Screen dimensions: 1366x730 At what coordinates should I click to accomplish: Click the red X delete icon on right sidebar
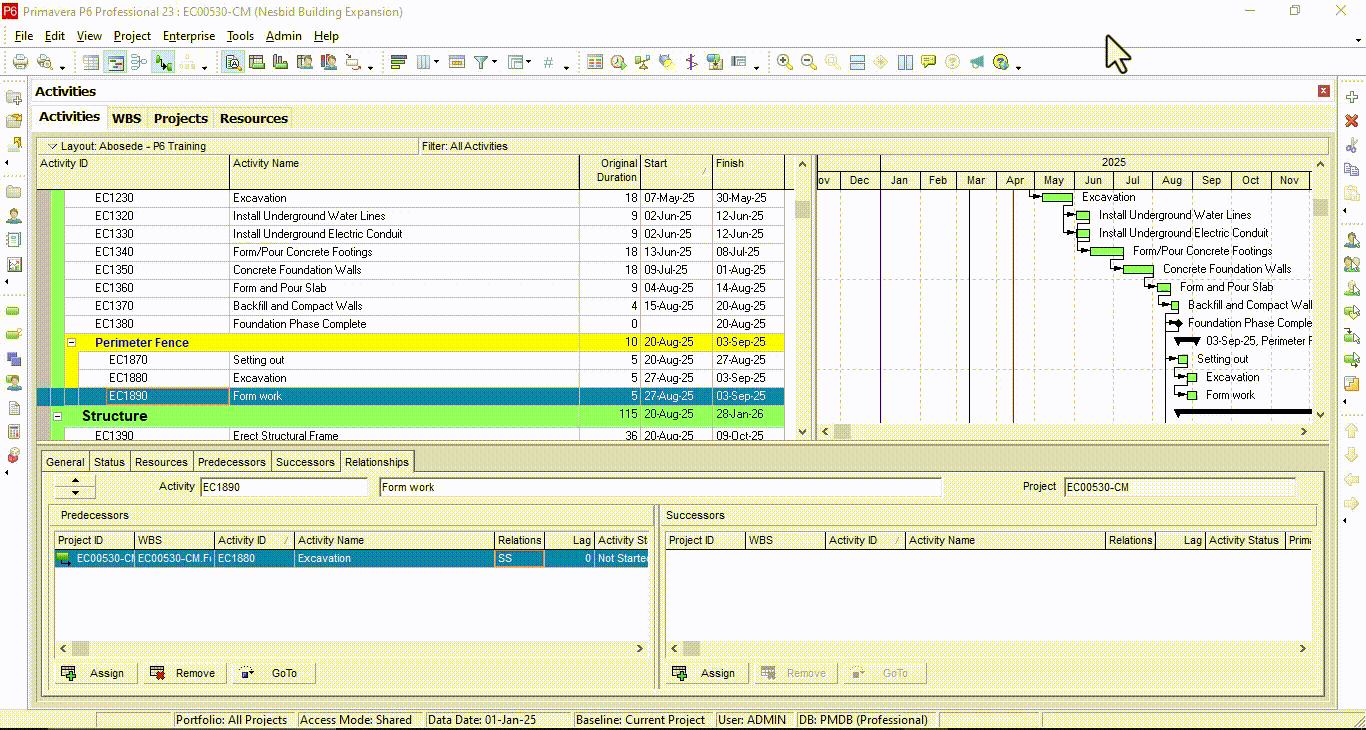click(x=1352, y=121)
